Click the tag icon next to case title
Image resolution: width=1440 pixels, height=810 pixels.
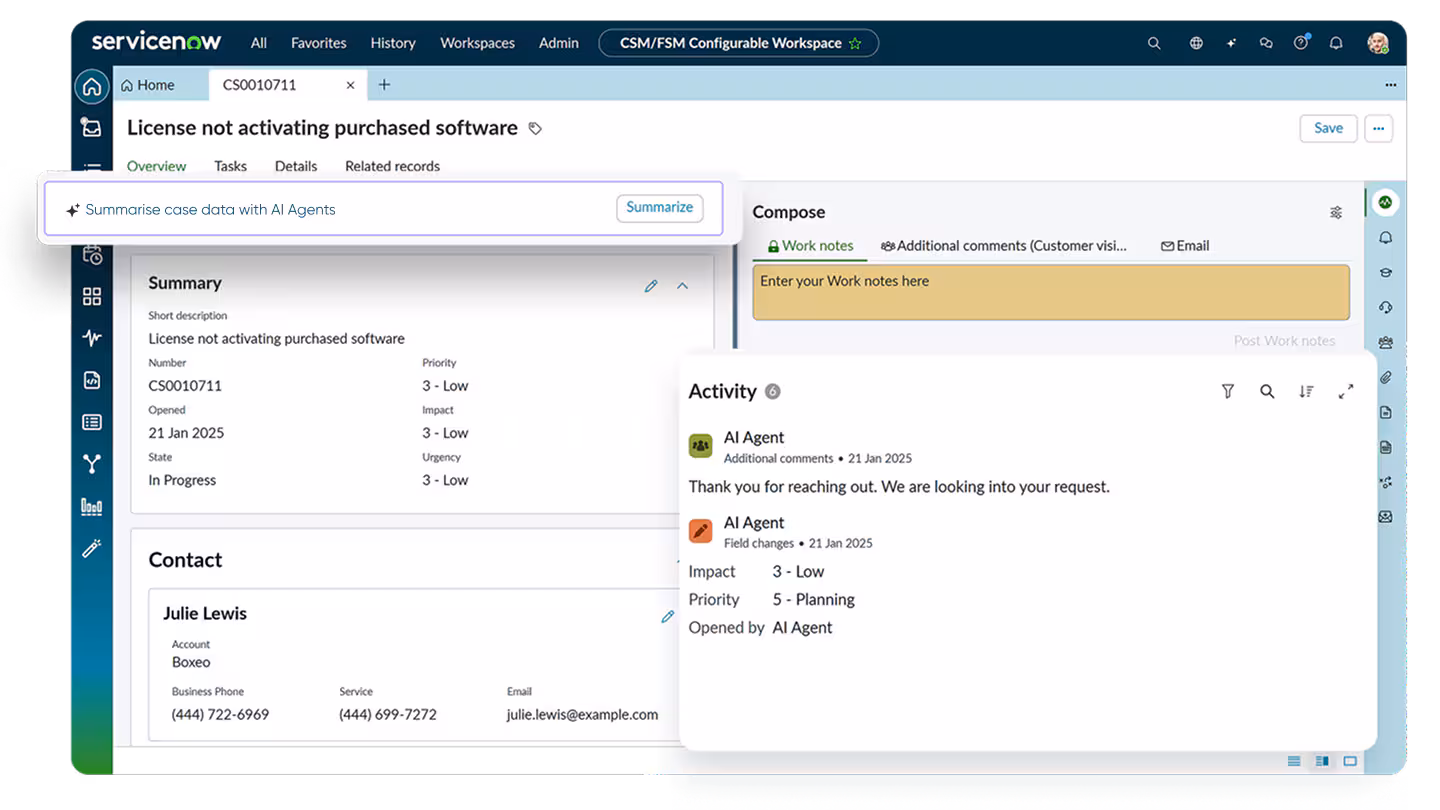click(x=535, y=128)
